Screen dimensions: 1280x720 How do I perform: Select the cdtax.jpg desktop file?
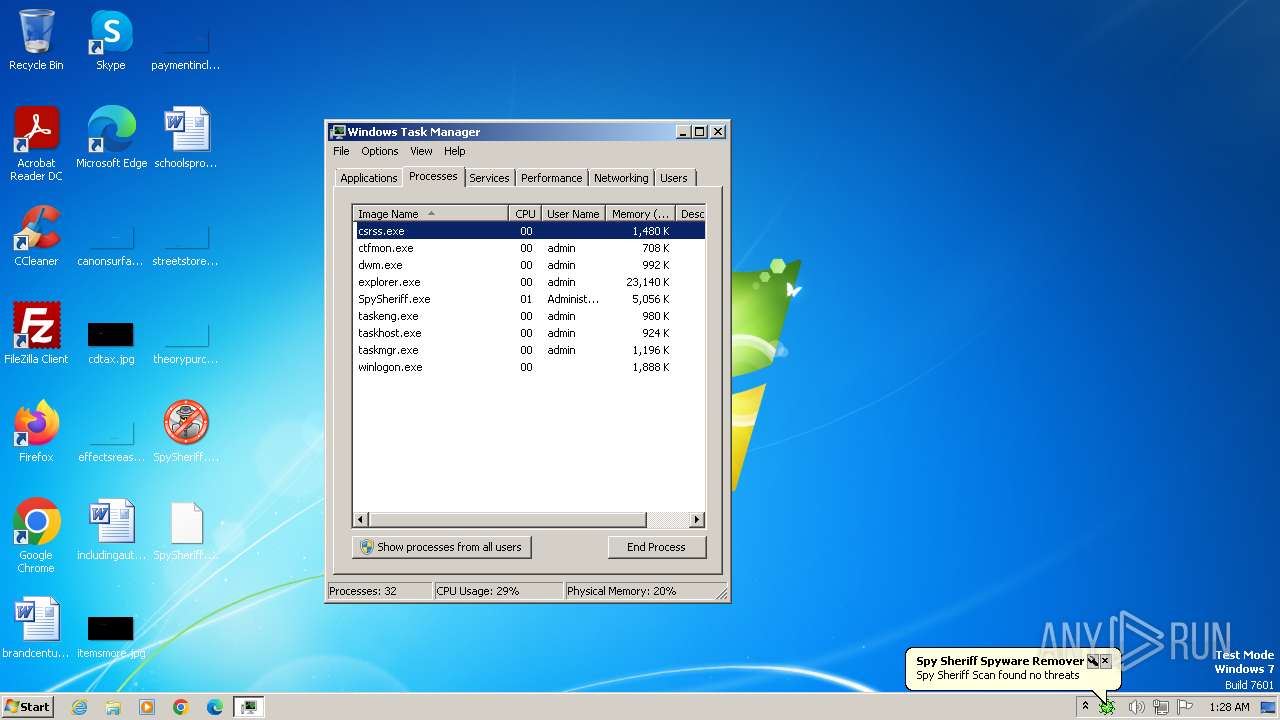tap(111, 340)
